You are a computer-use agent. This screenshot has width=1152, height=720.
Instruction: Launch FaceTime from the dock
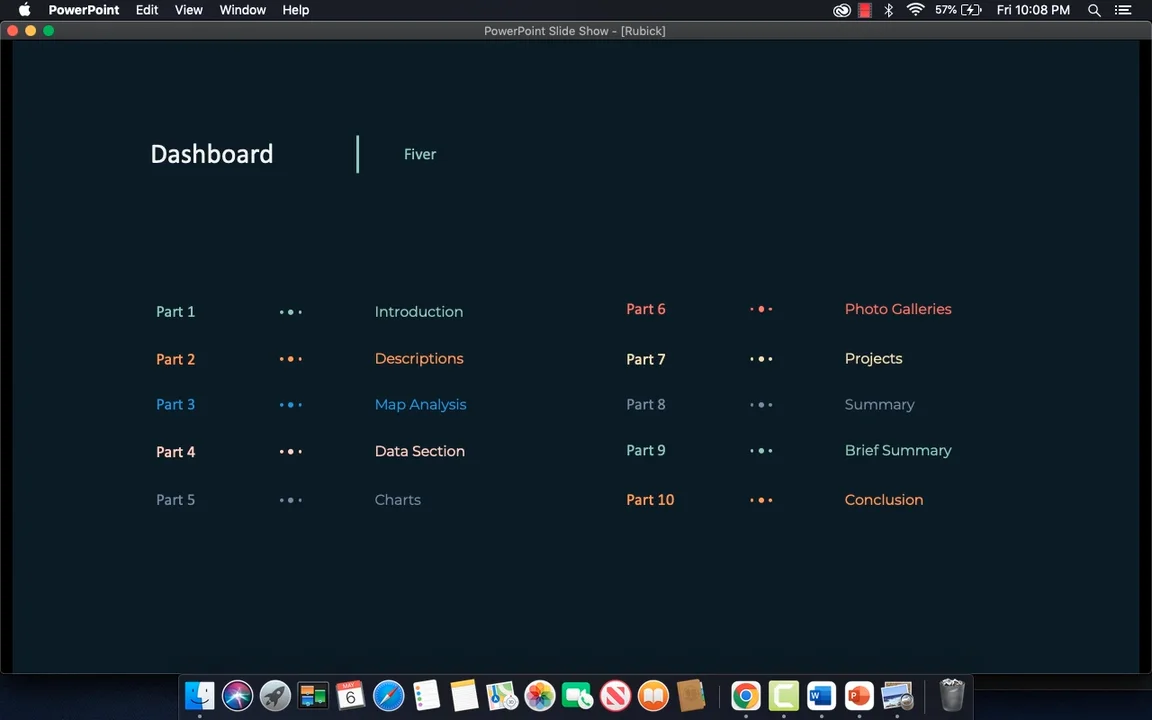577,695
